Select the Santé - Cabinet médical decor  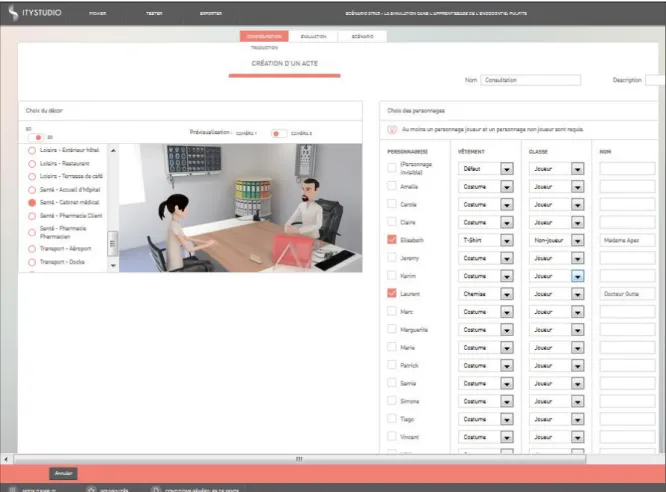pos(32,203)
